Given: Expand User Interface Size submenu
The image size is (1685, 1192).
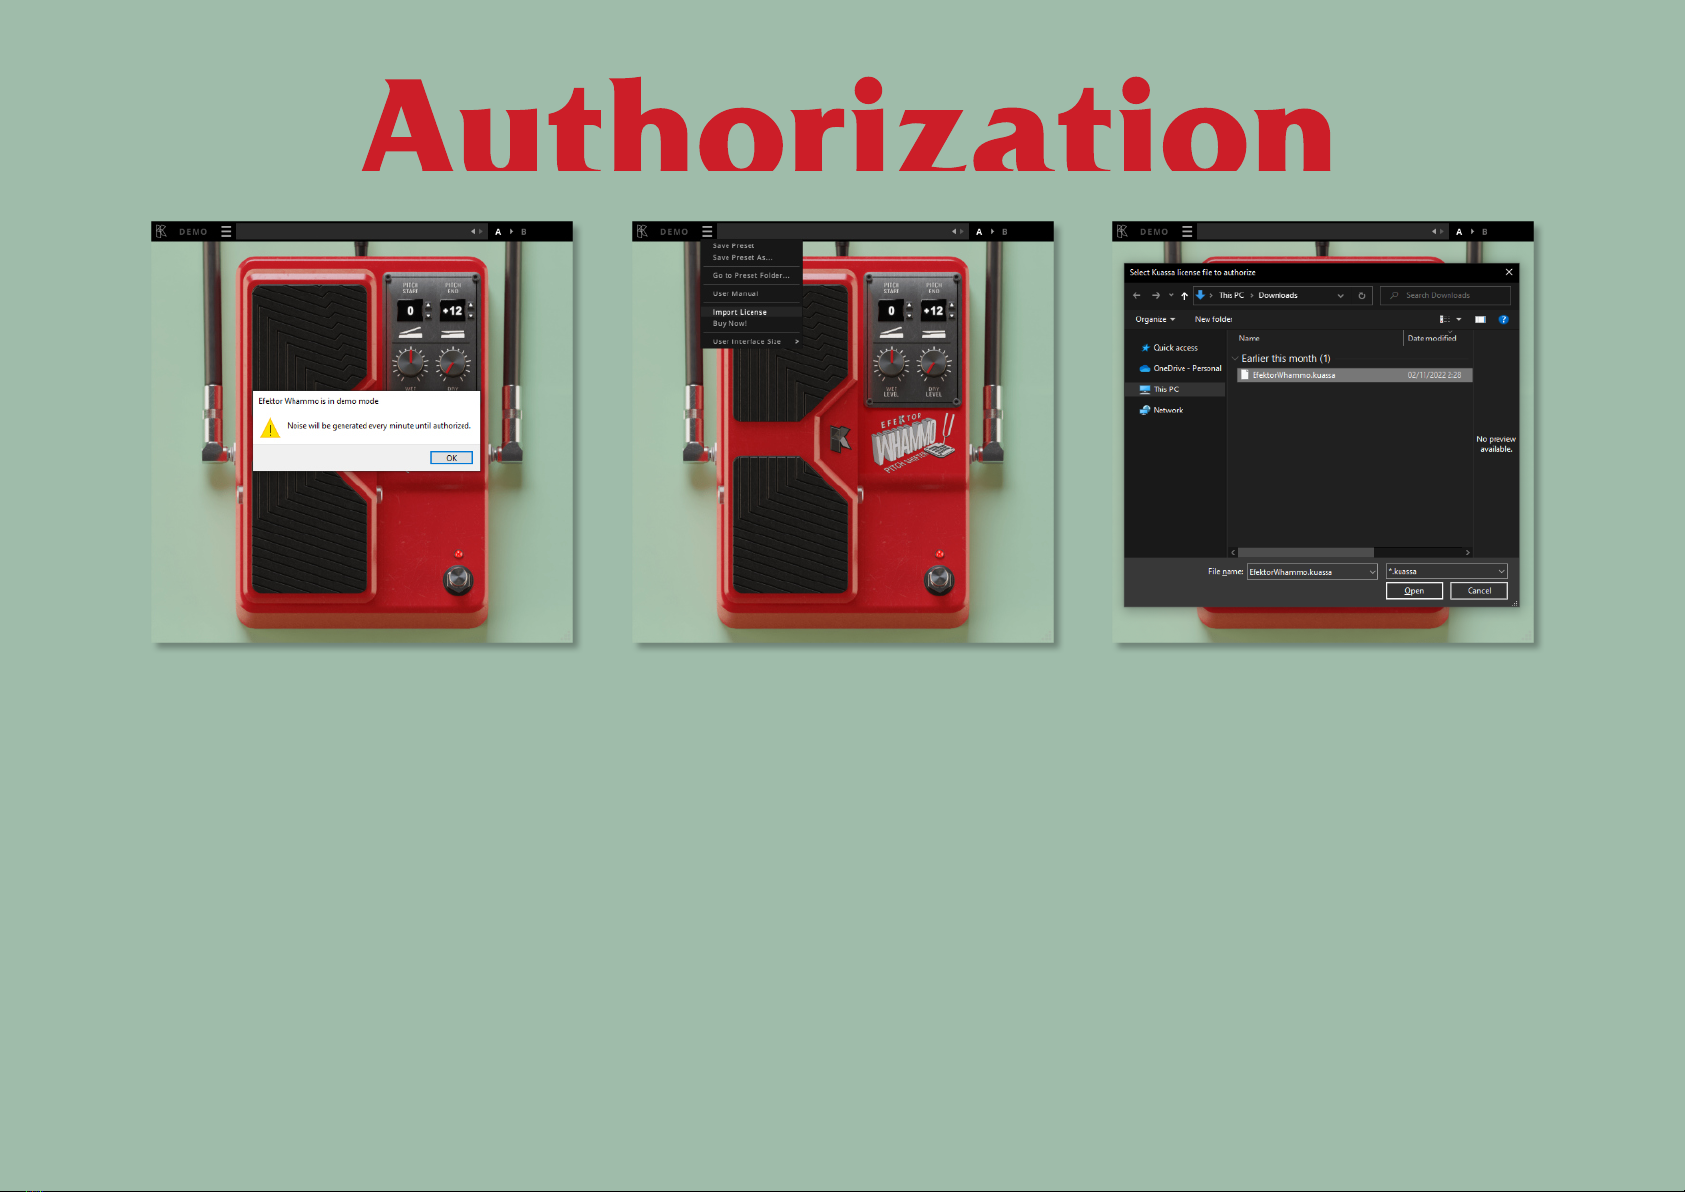Looking at the screenshot, I should [x=752, y=342].
